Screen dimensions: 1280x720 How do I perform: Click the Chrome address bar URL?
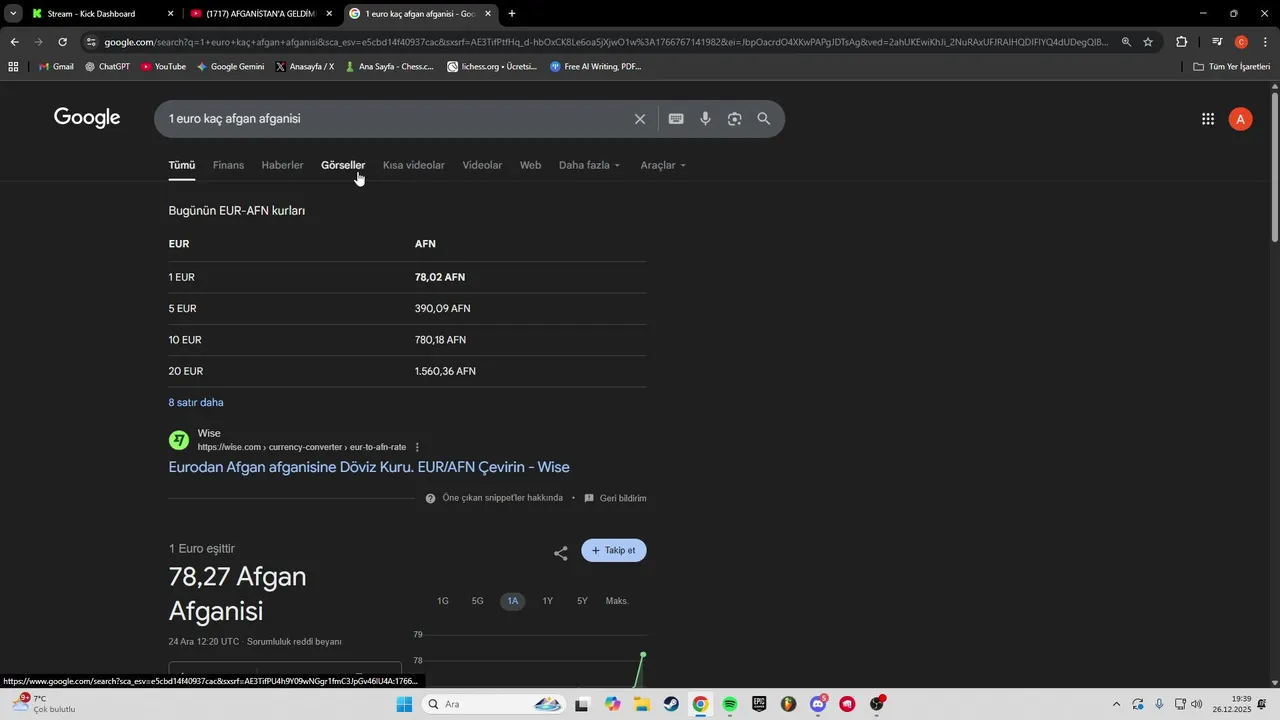(605, 42)
